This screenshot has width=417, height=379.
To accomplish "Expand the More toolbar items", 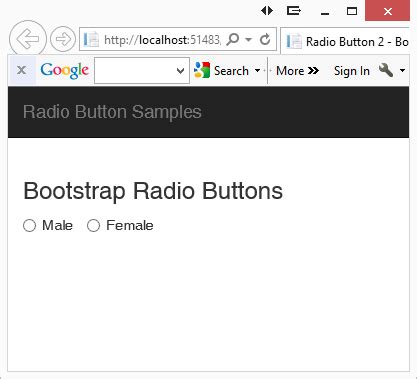I will (297, 71).
